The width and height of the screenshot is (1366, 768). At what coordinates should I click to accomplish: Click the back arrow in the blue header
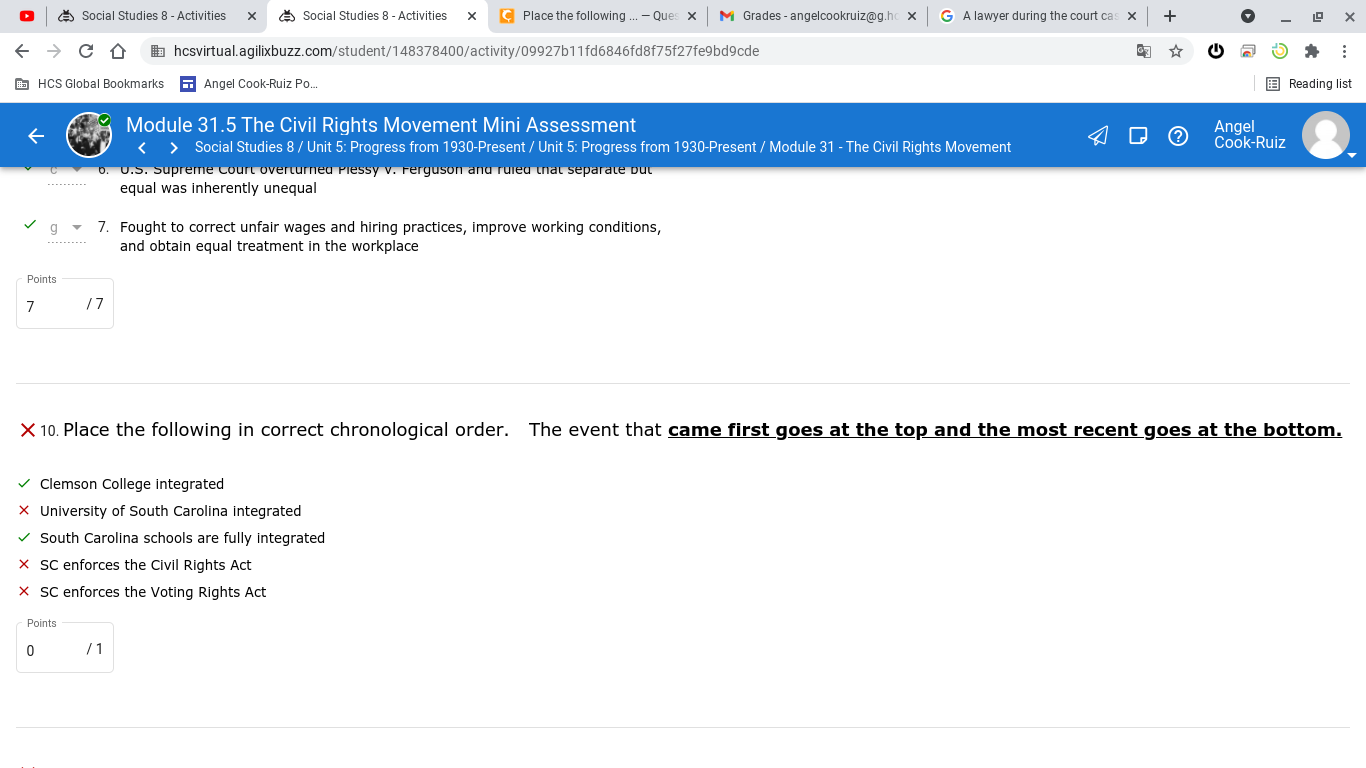[x=36, y=136]
